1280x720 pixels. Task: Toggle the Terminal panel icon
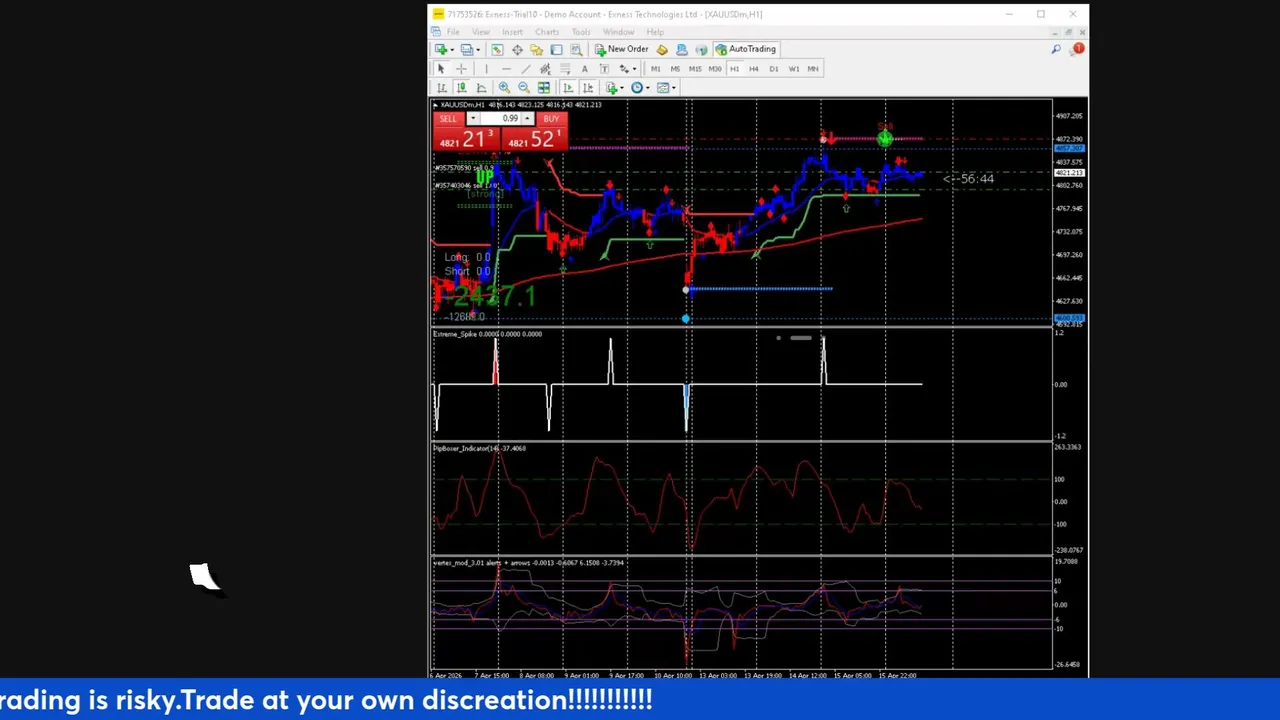556,49
